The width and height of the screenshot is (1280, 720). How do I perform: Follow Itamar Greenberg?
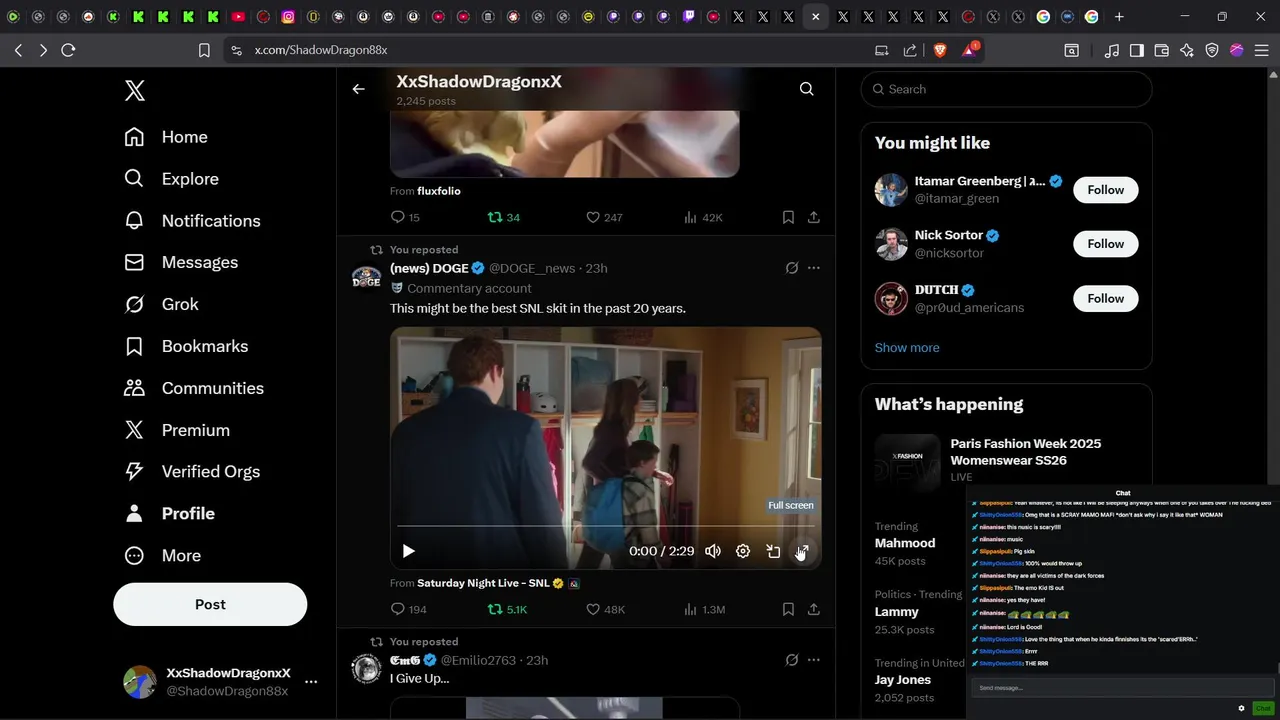coord(1106,190)
